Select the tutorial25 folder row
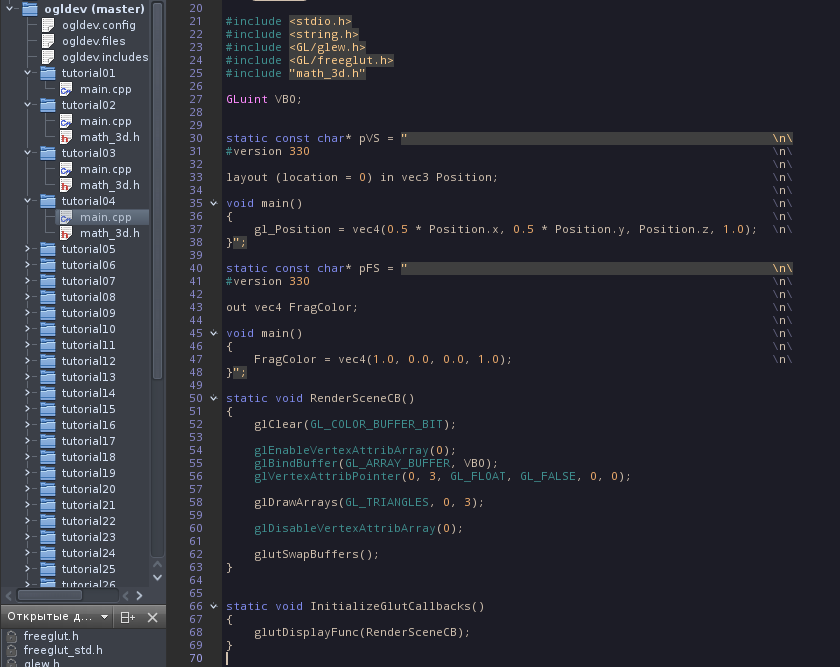Image resolution: width=840 pixels, height=667 pixels. [x=86, y=569]
